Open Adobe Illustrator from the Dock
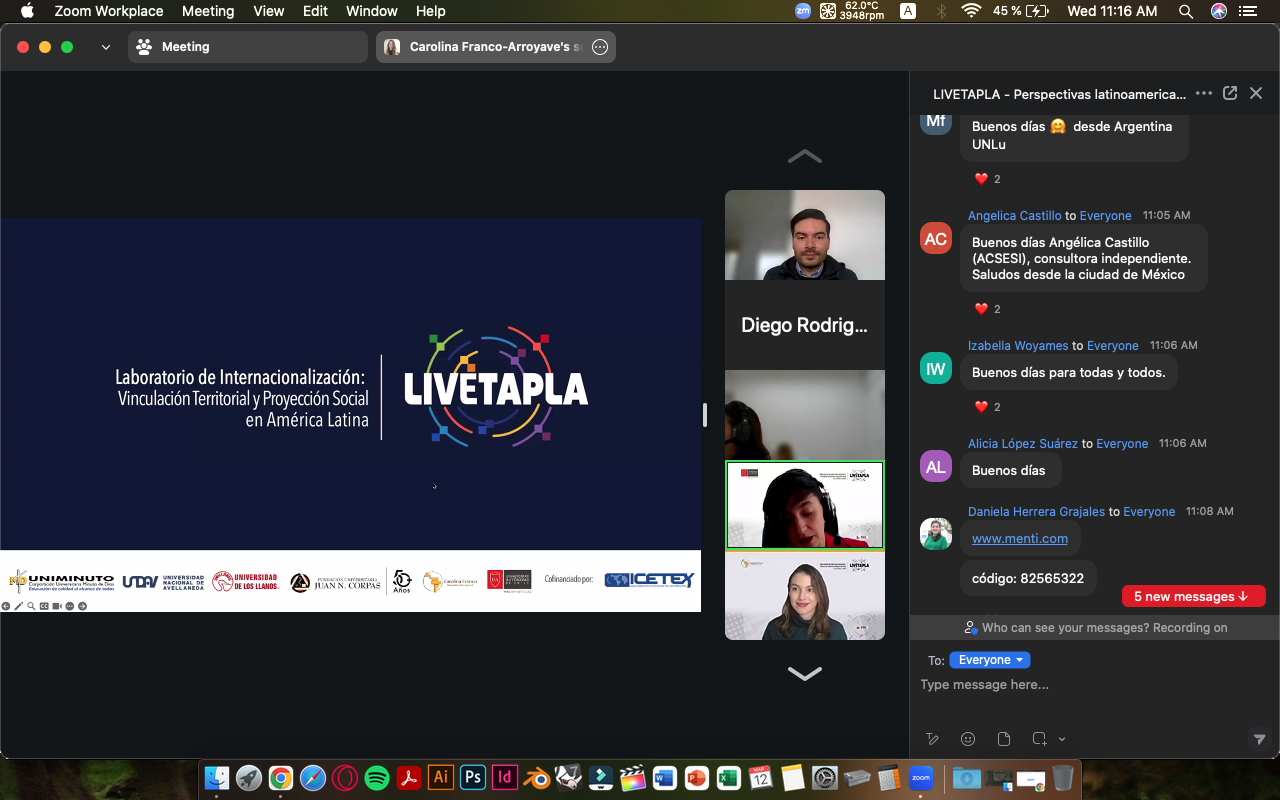This screenshot has height=800, width=1280. tap(441, 777)
